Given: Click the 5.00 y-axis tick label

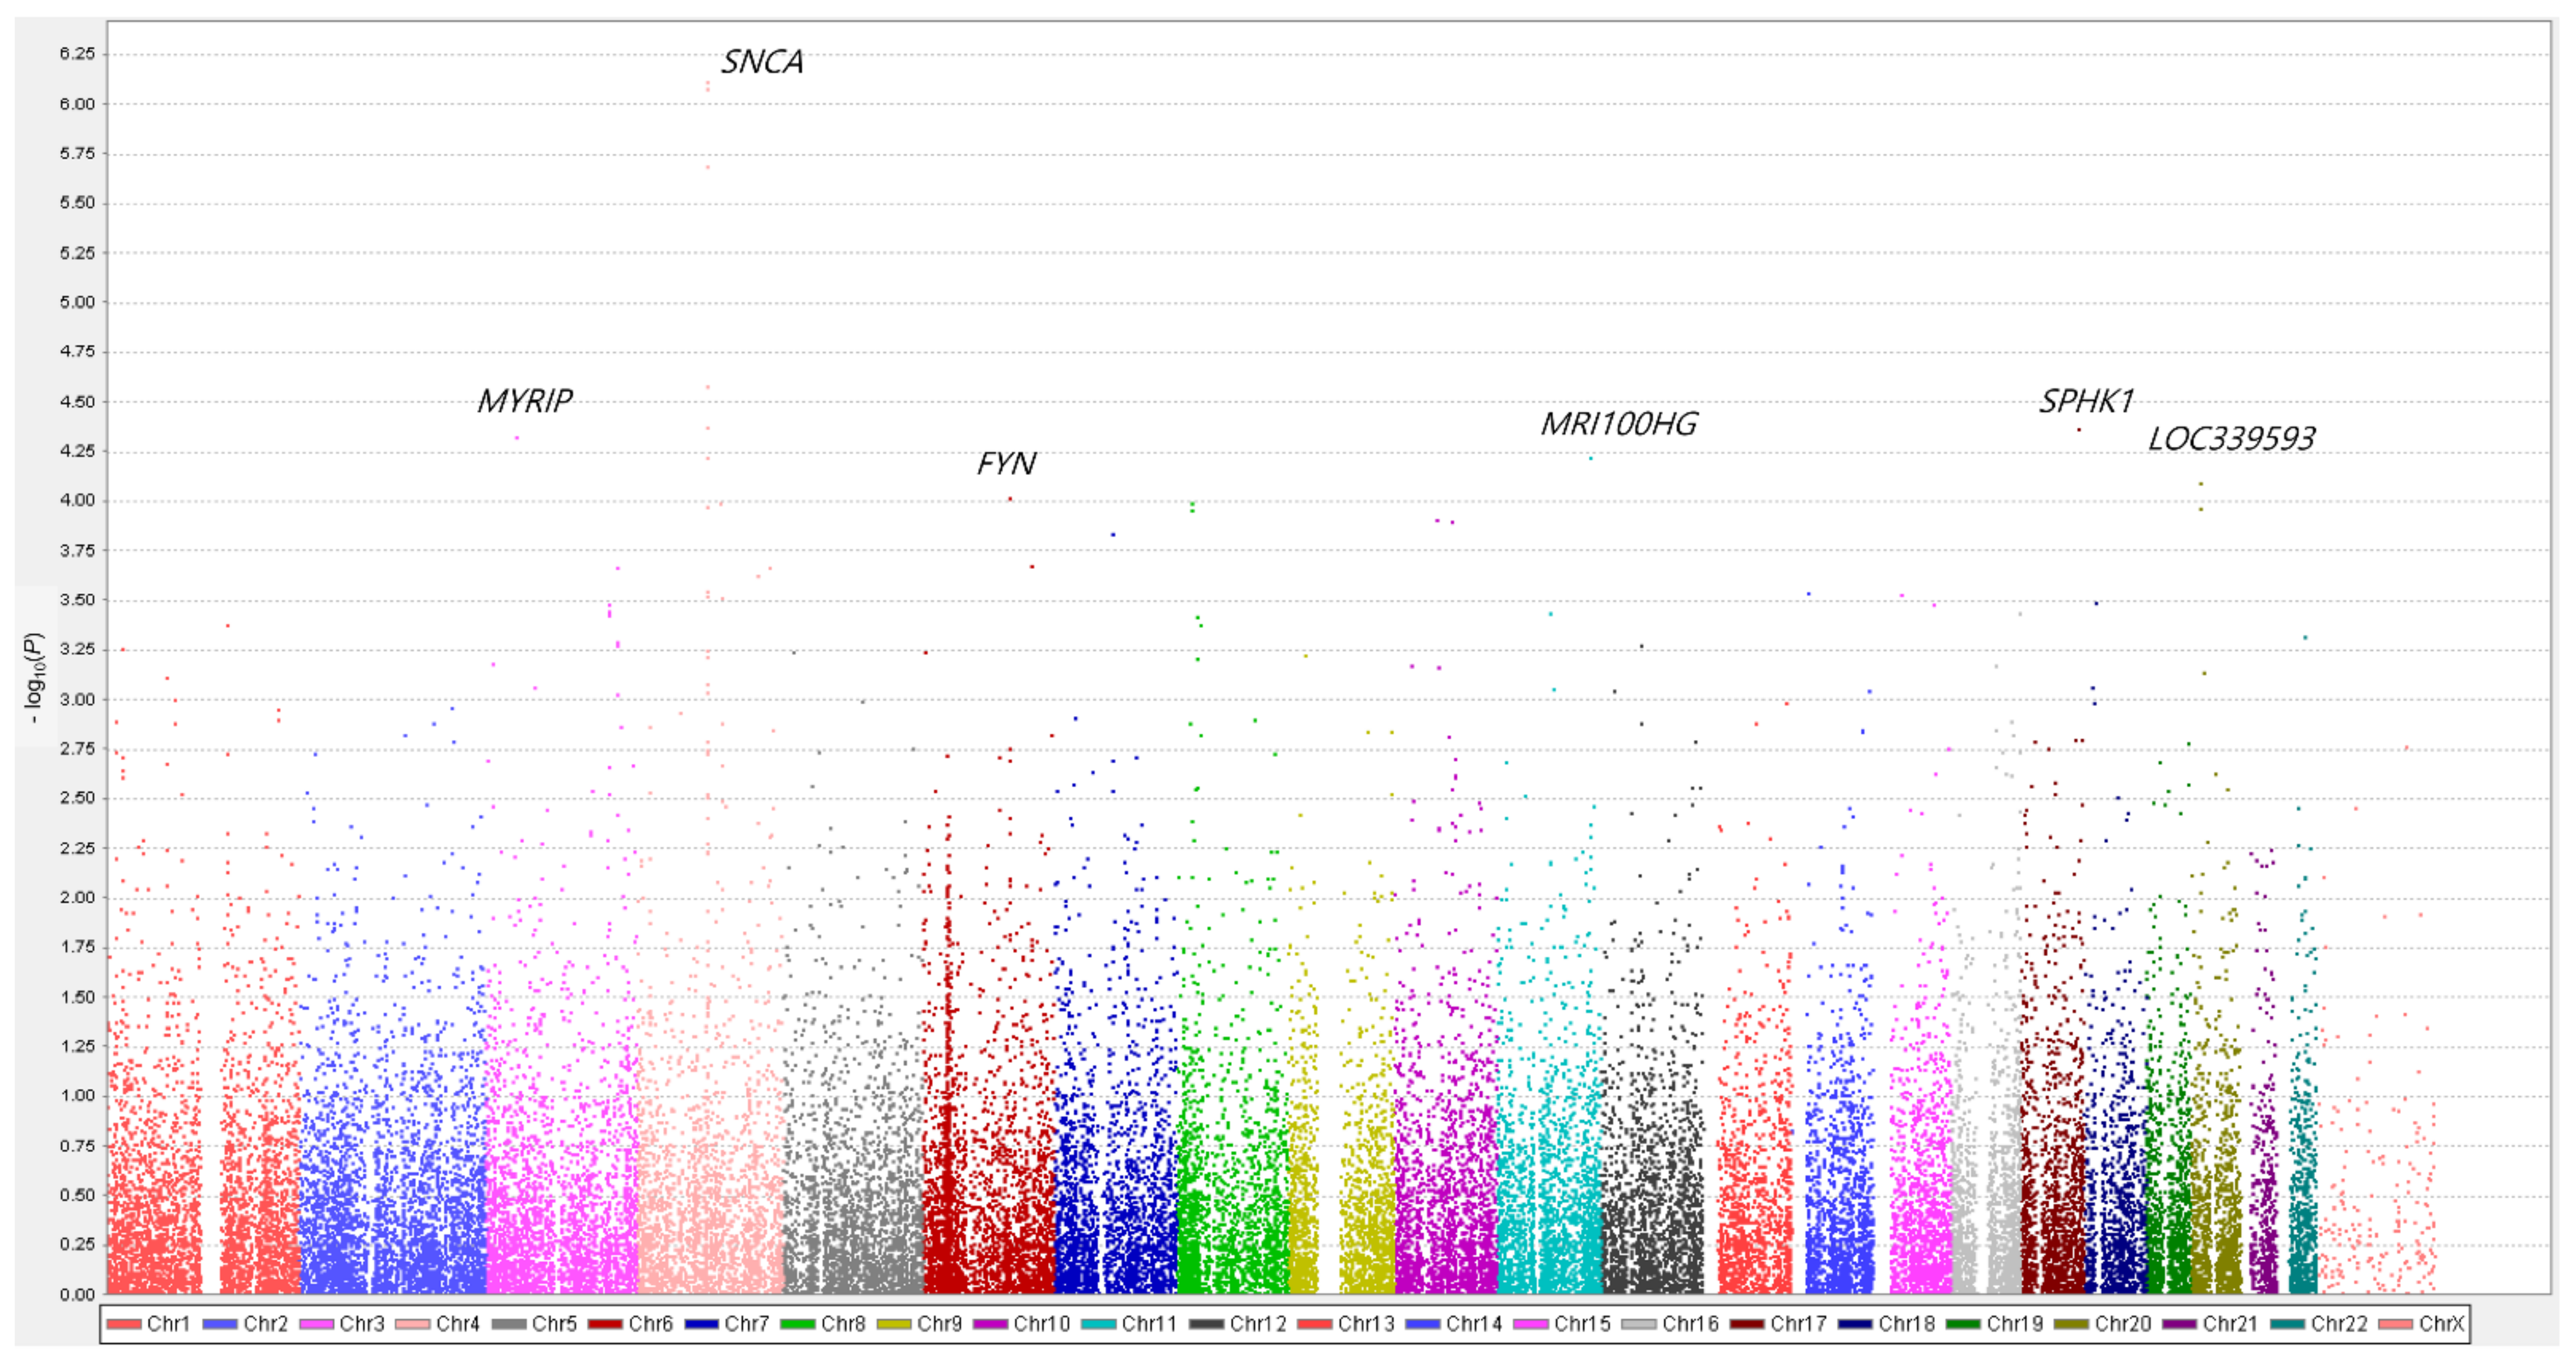Looking at the screenshot, I should pyautogui.click(x=77, y=302).
